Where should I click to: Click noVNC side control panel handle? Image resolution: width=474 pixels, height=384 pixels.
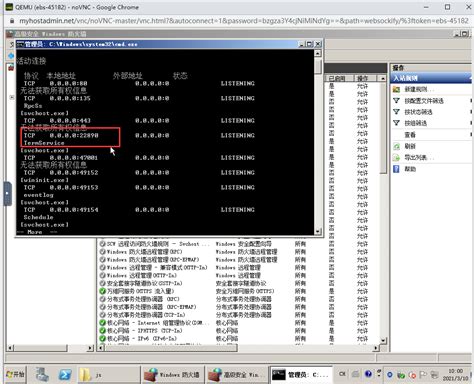click(8, 194)
